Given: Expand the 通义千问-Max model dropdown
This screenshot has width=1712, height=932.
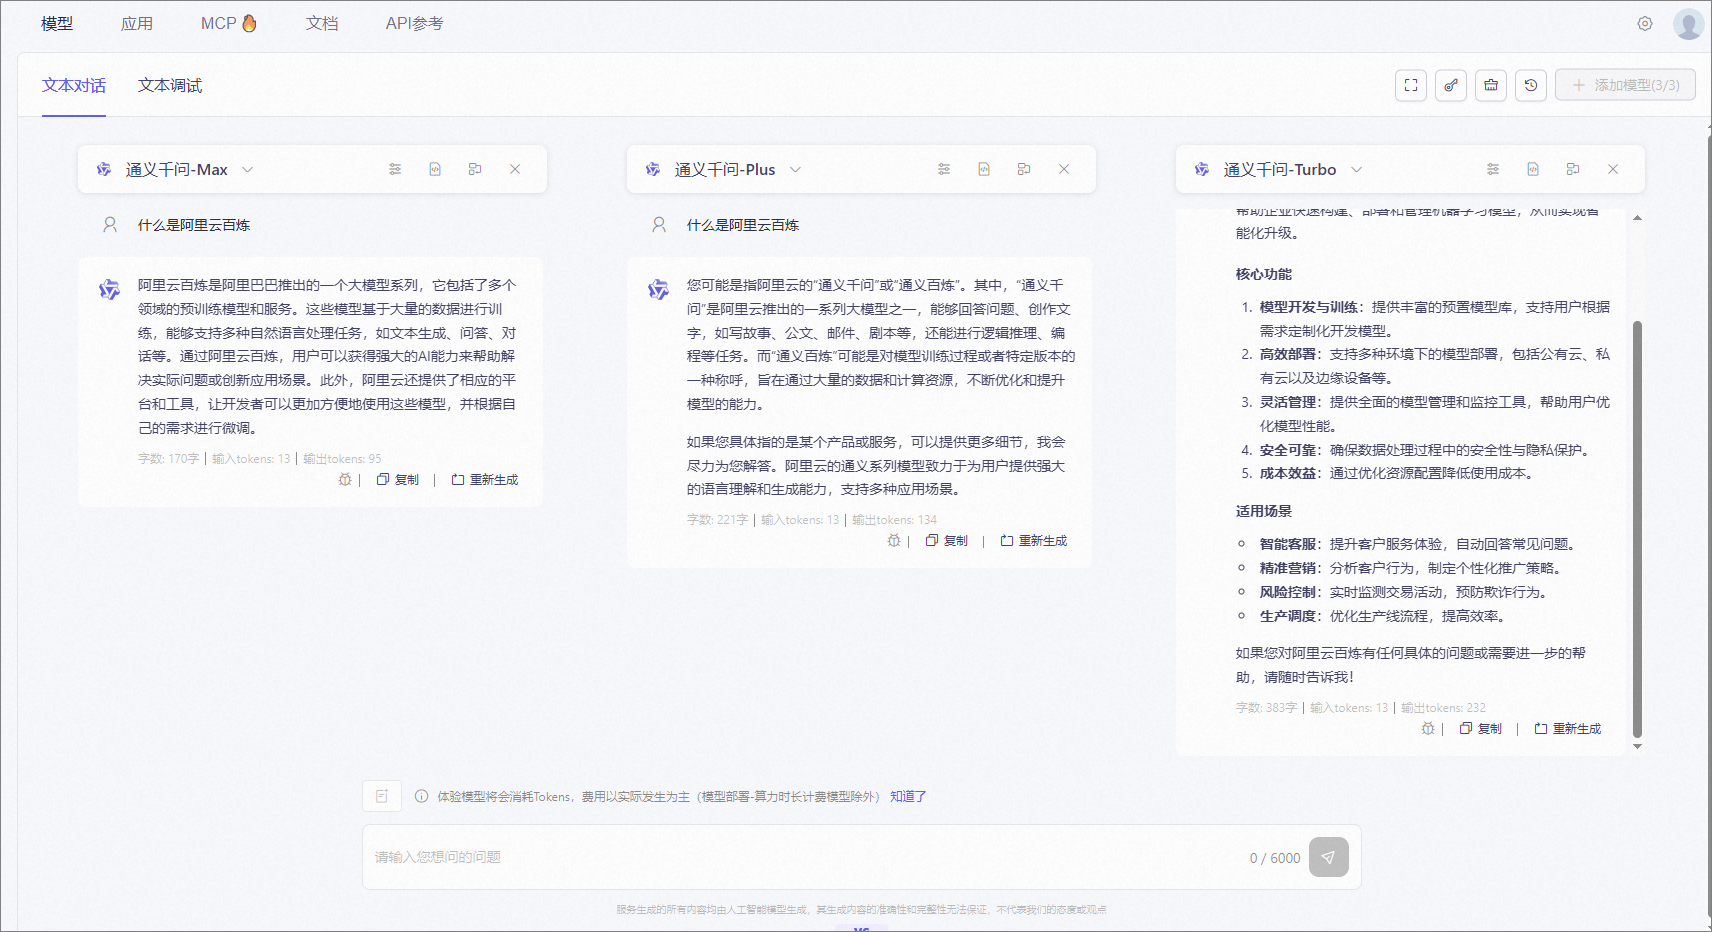Looking at the screenshot, I should (247, 170).
